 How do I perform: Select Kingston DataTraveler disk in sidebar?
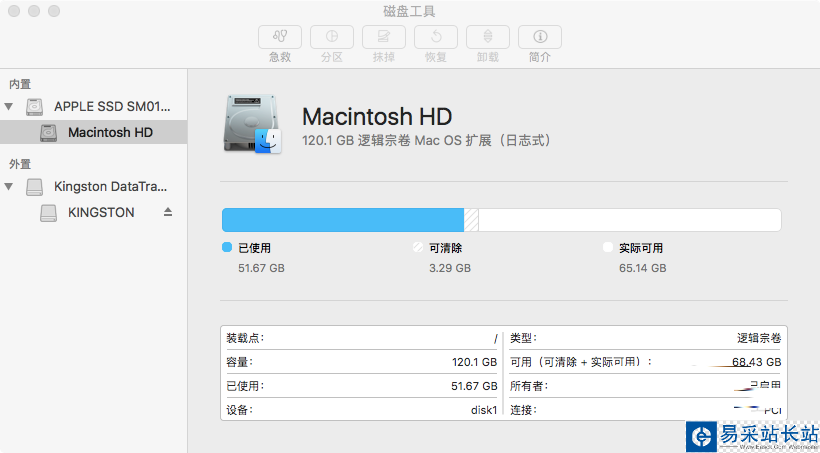[112, 186]
